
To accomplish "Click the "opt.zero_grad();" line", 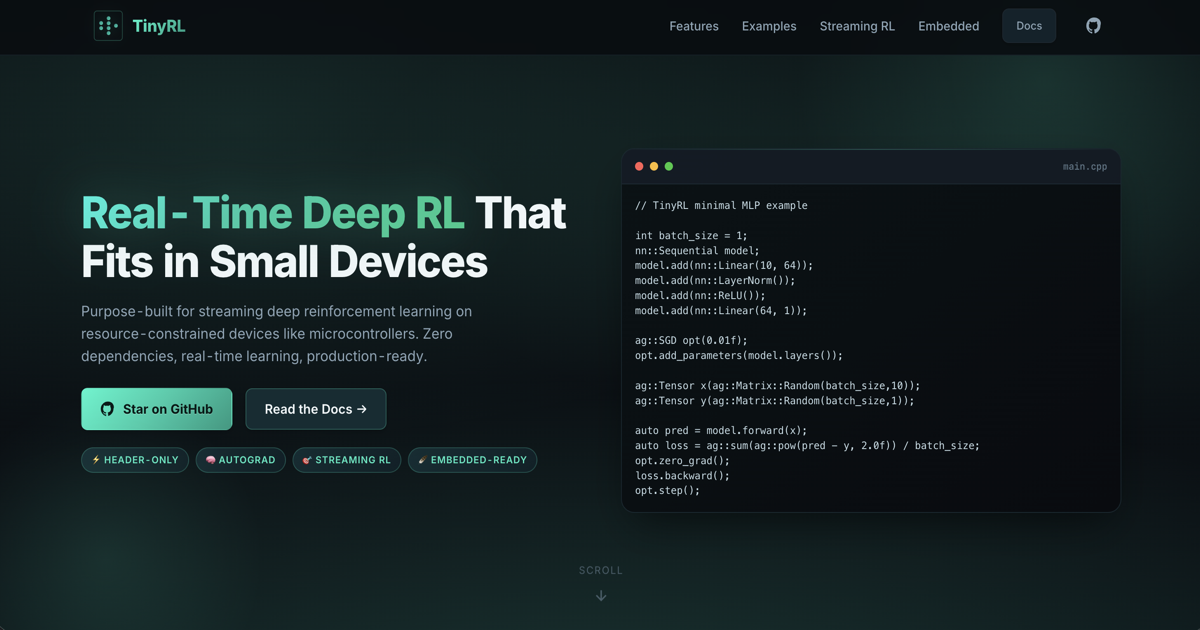I will pos(682,460).
